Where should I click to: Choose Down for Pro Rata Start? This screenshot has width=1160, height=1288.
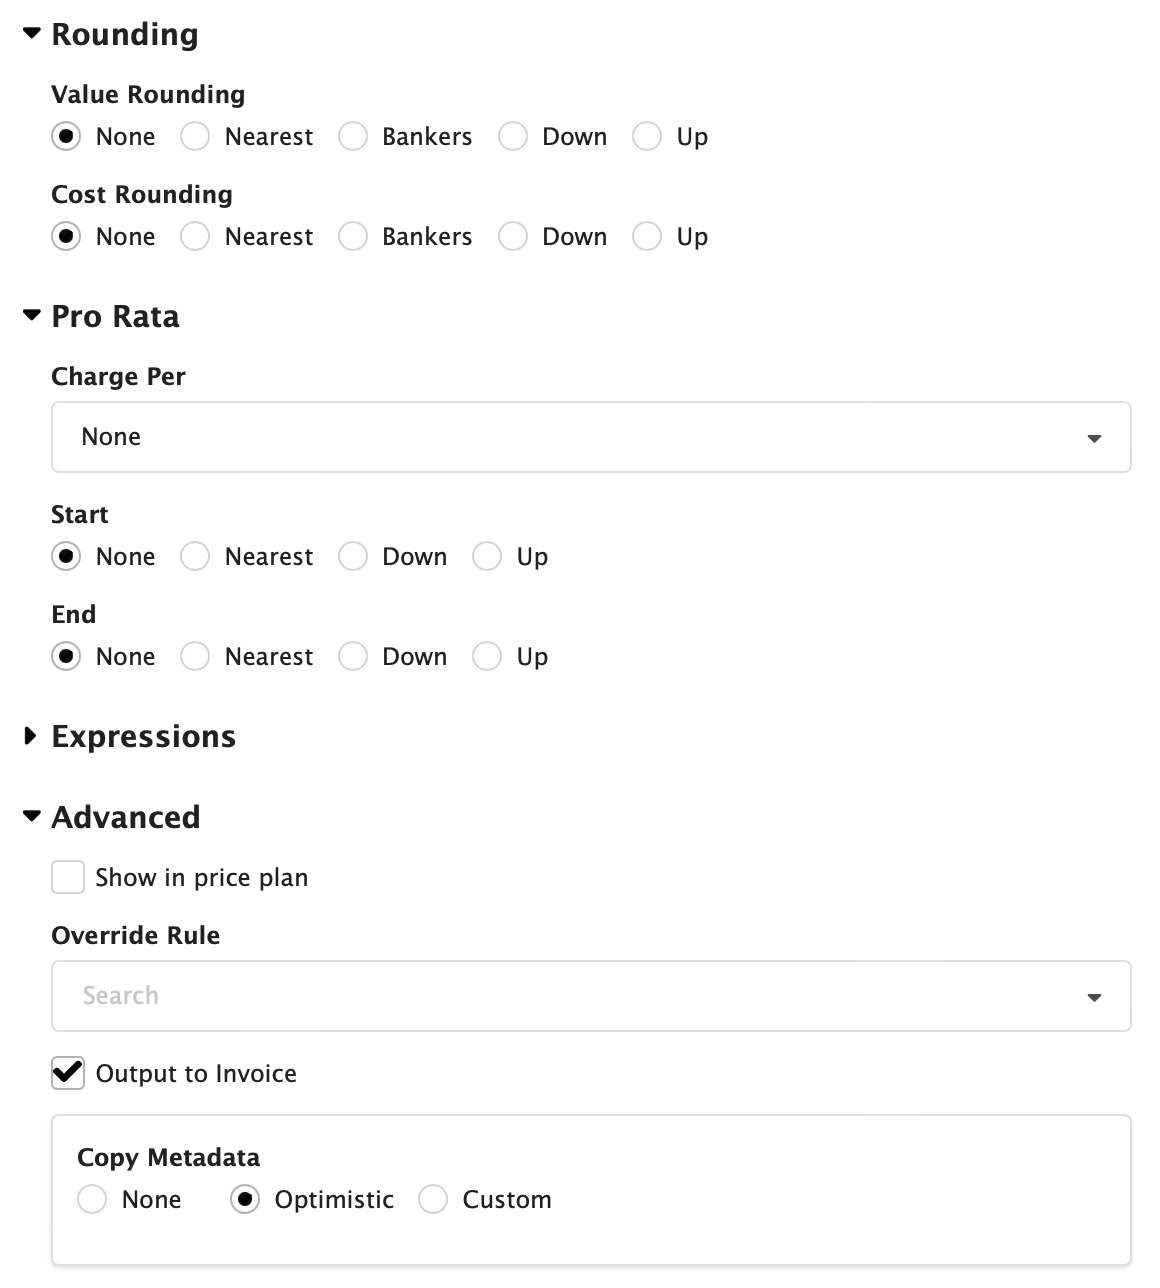pos(353,557)
